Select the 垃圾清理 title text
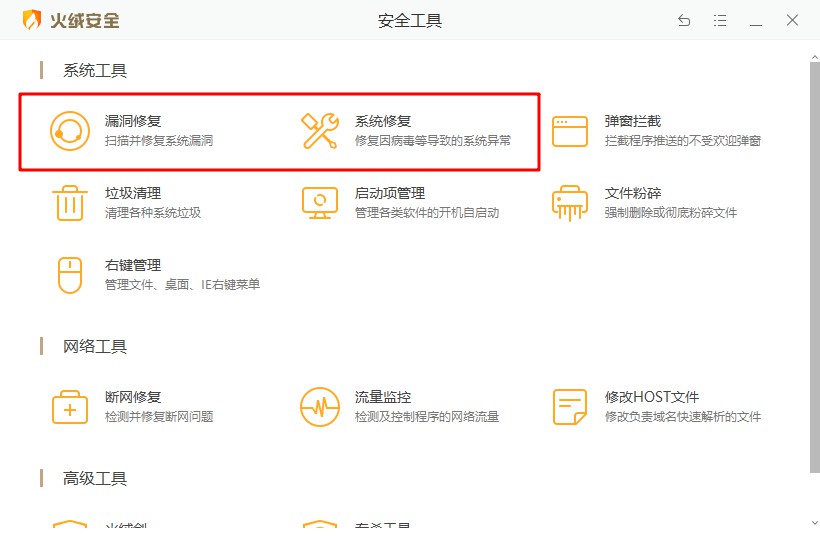This screenshot has width=820, height=540. coord(133,193)
